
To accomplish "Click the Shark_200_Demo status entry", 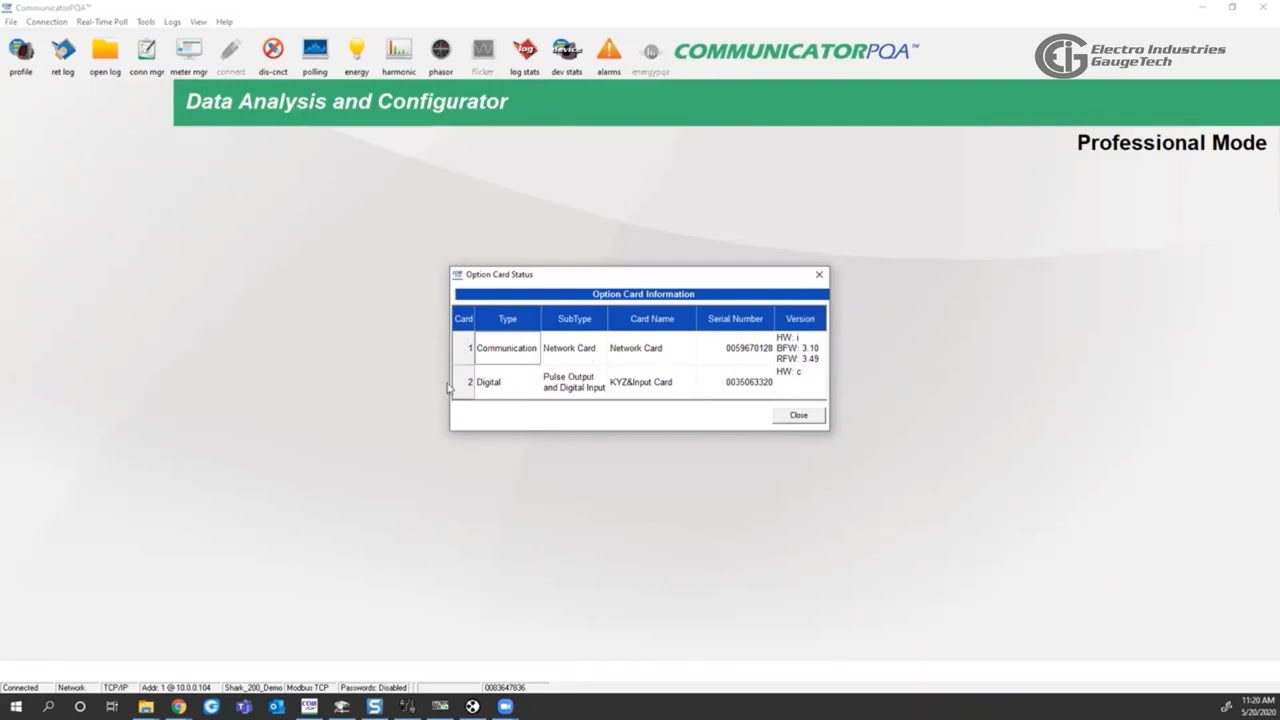I will coord(254,688).
